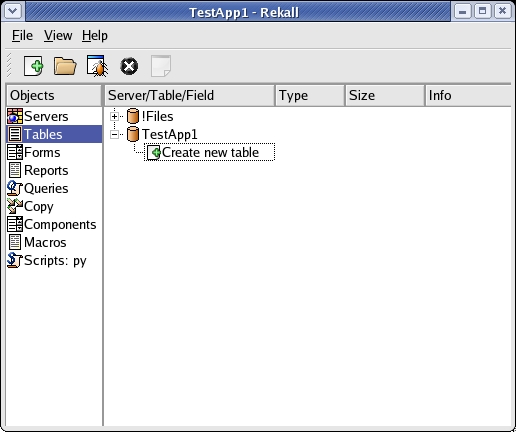Open the window menu arrow in title bar
Image resolution: width=516 pixels, height=432 pixels.
(13, 11)
